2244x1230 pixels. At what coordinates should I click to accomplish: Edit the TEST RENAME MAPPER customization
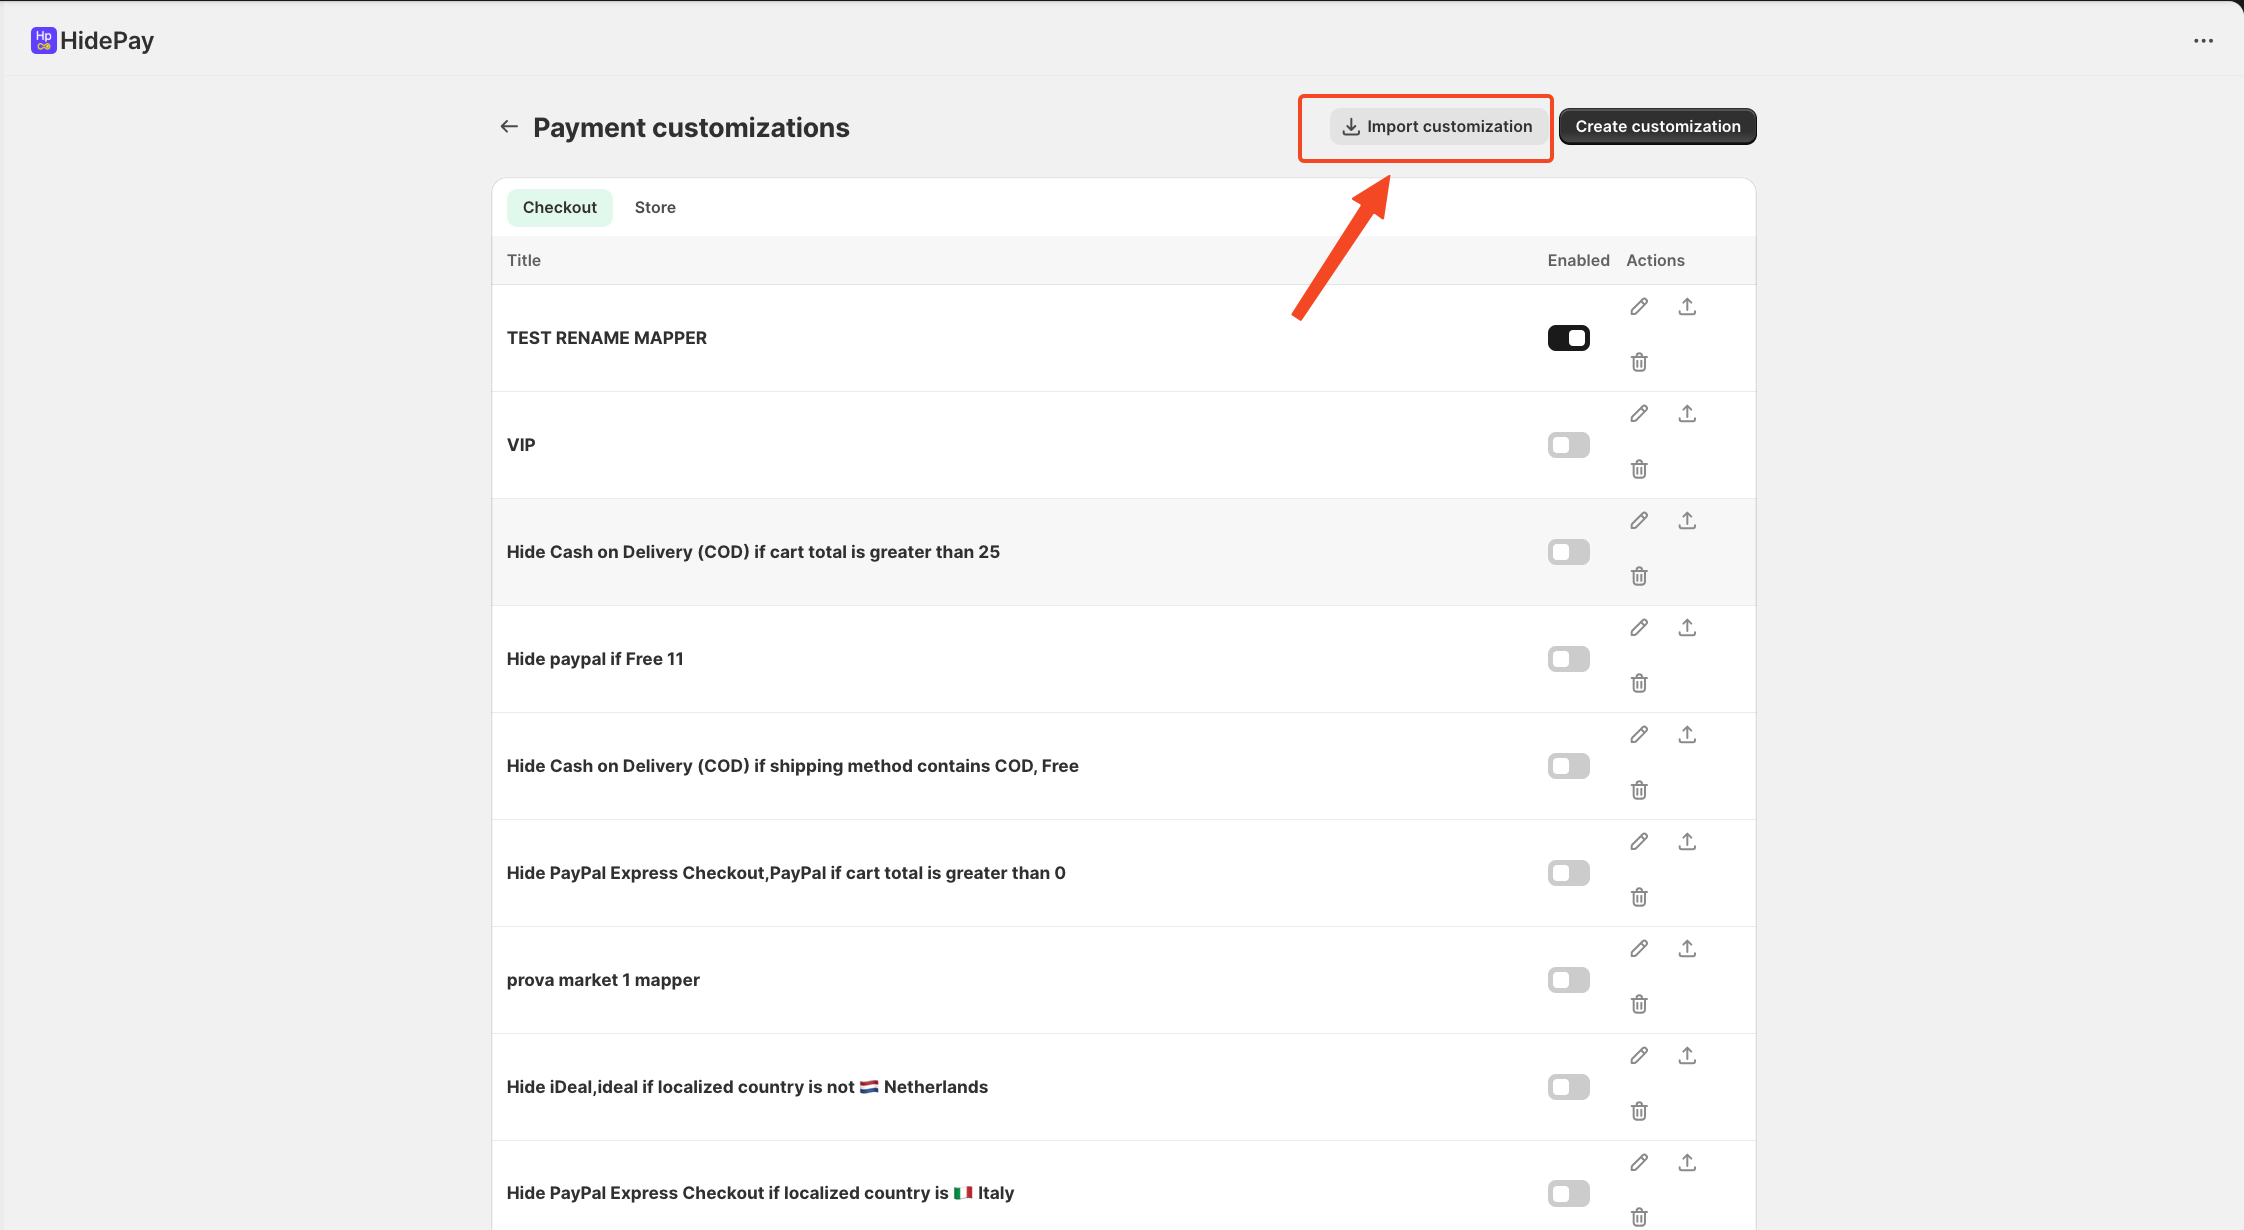pos(1638,307)
